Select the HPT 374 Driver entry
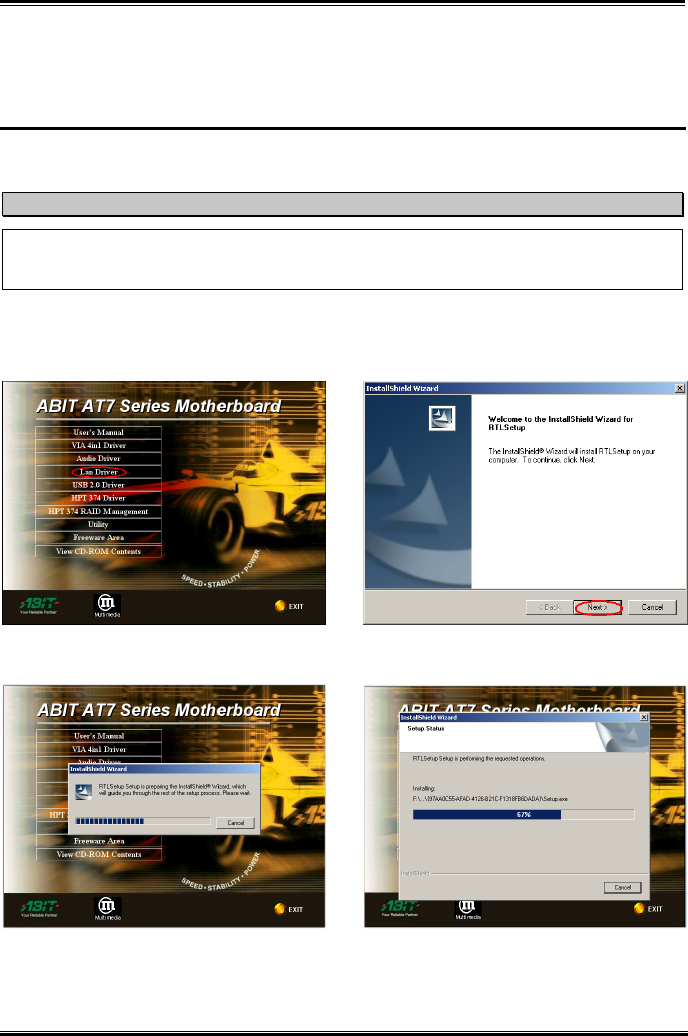Screen dimensions: 688x1036 click(98, 498)
